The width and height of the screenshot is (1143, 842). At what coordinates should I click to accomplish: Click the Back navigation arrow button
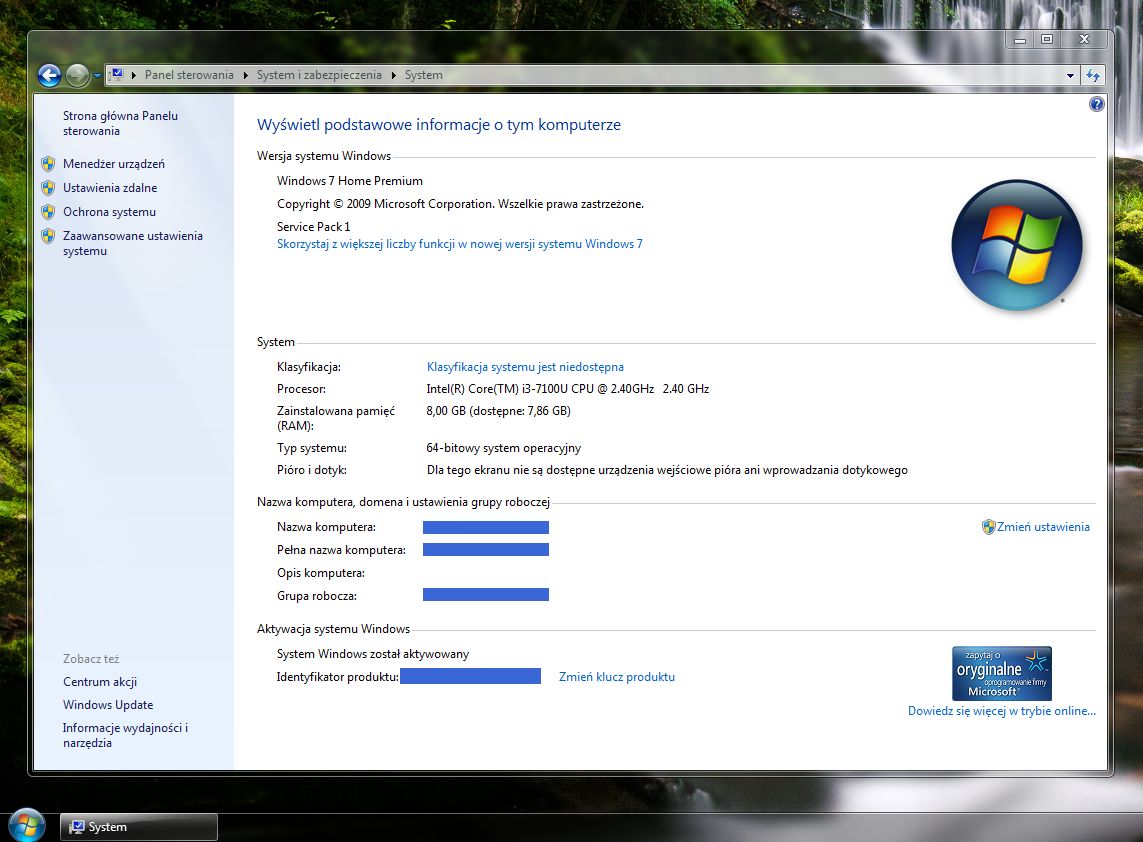[49, 75]
